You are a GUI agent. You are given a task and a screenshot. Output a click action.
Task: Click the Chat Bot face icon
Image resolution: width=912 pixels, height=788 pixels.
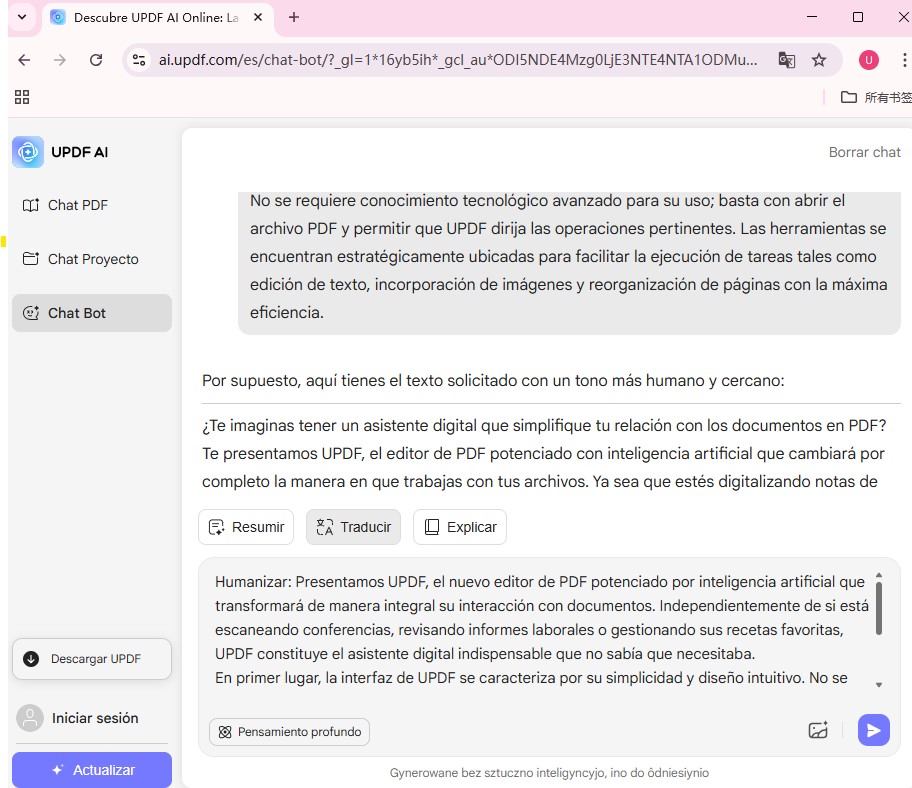(x=31, y=313)
